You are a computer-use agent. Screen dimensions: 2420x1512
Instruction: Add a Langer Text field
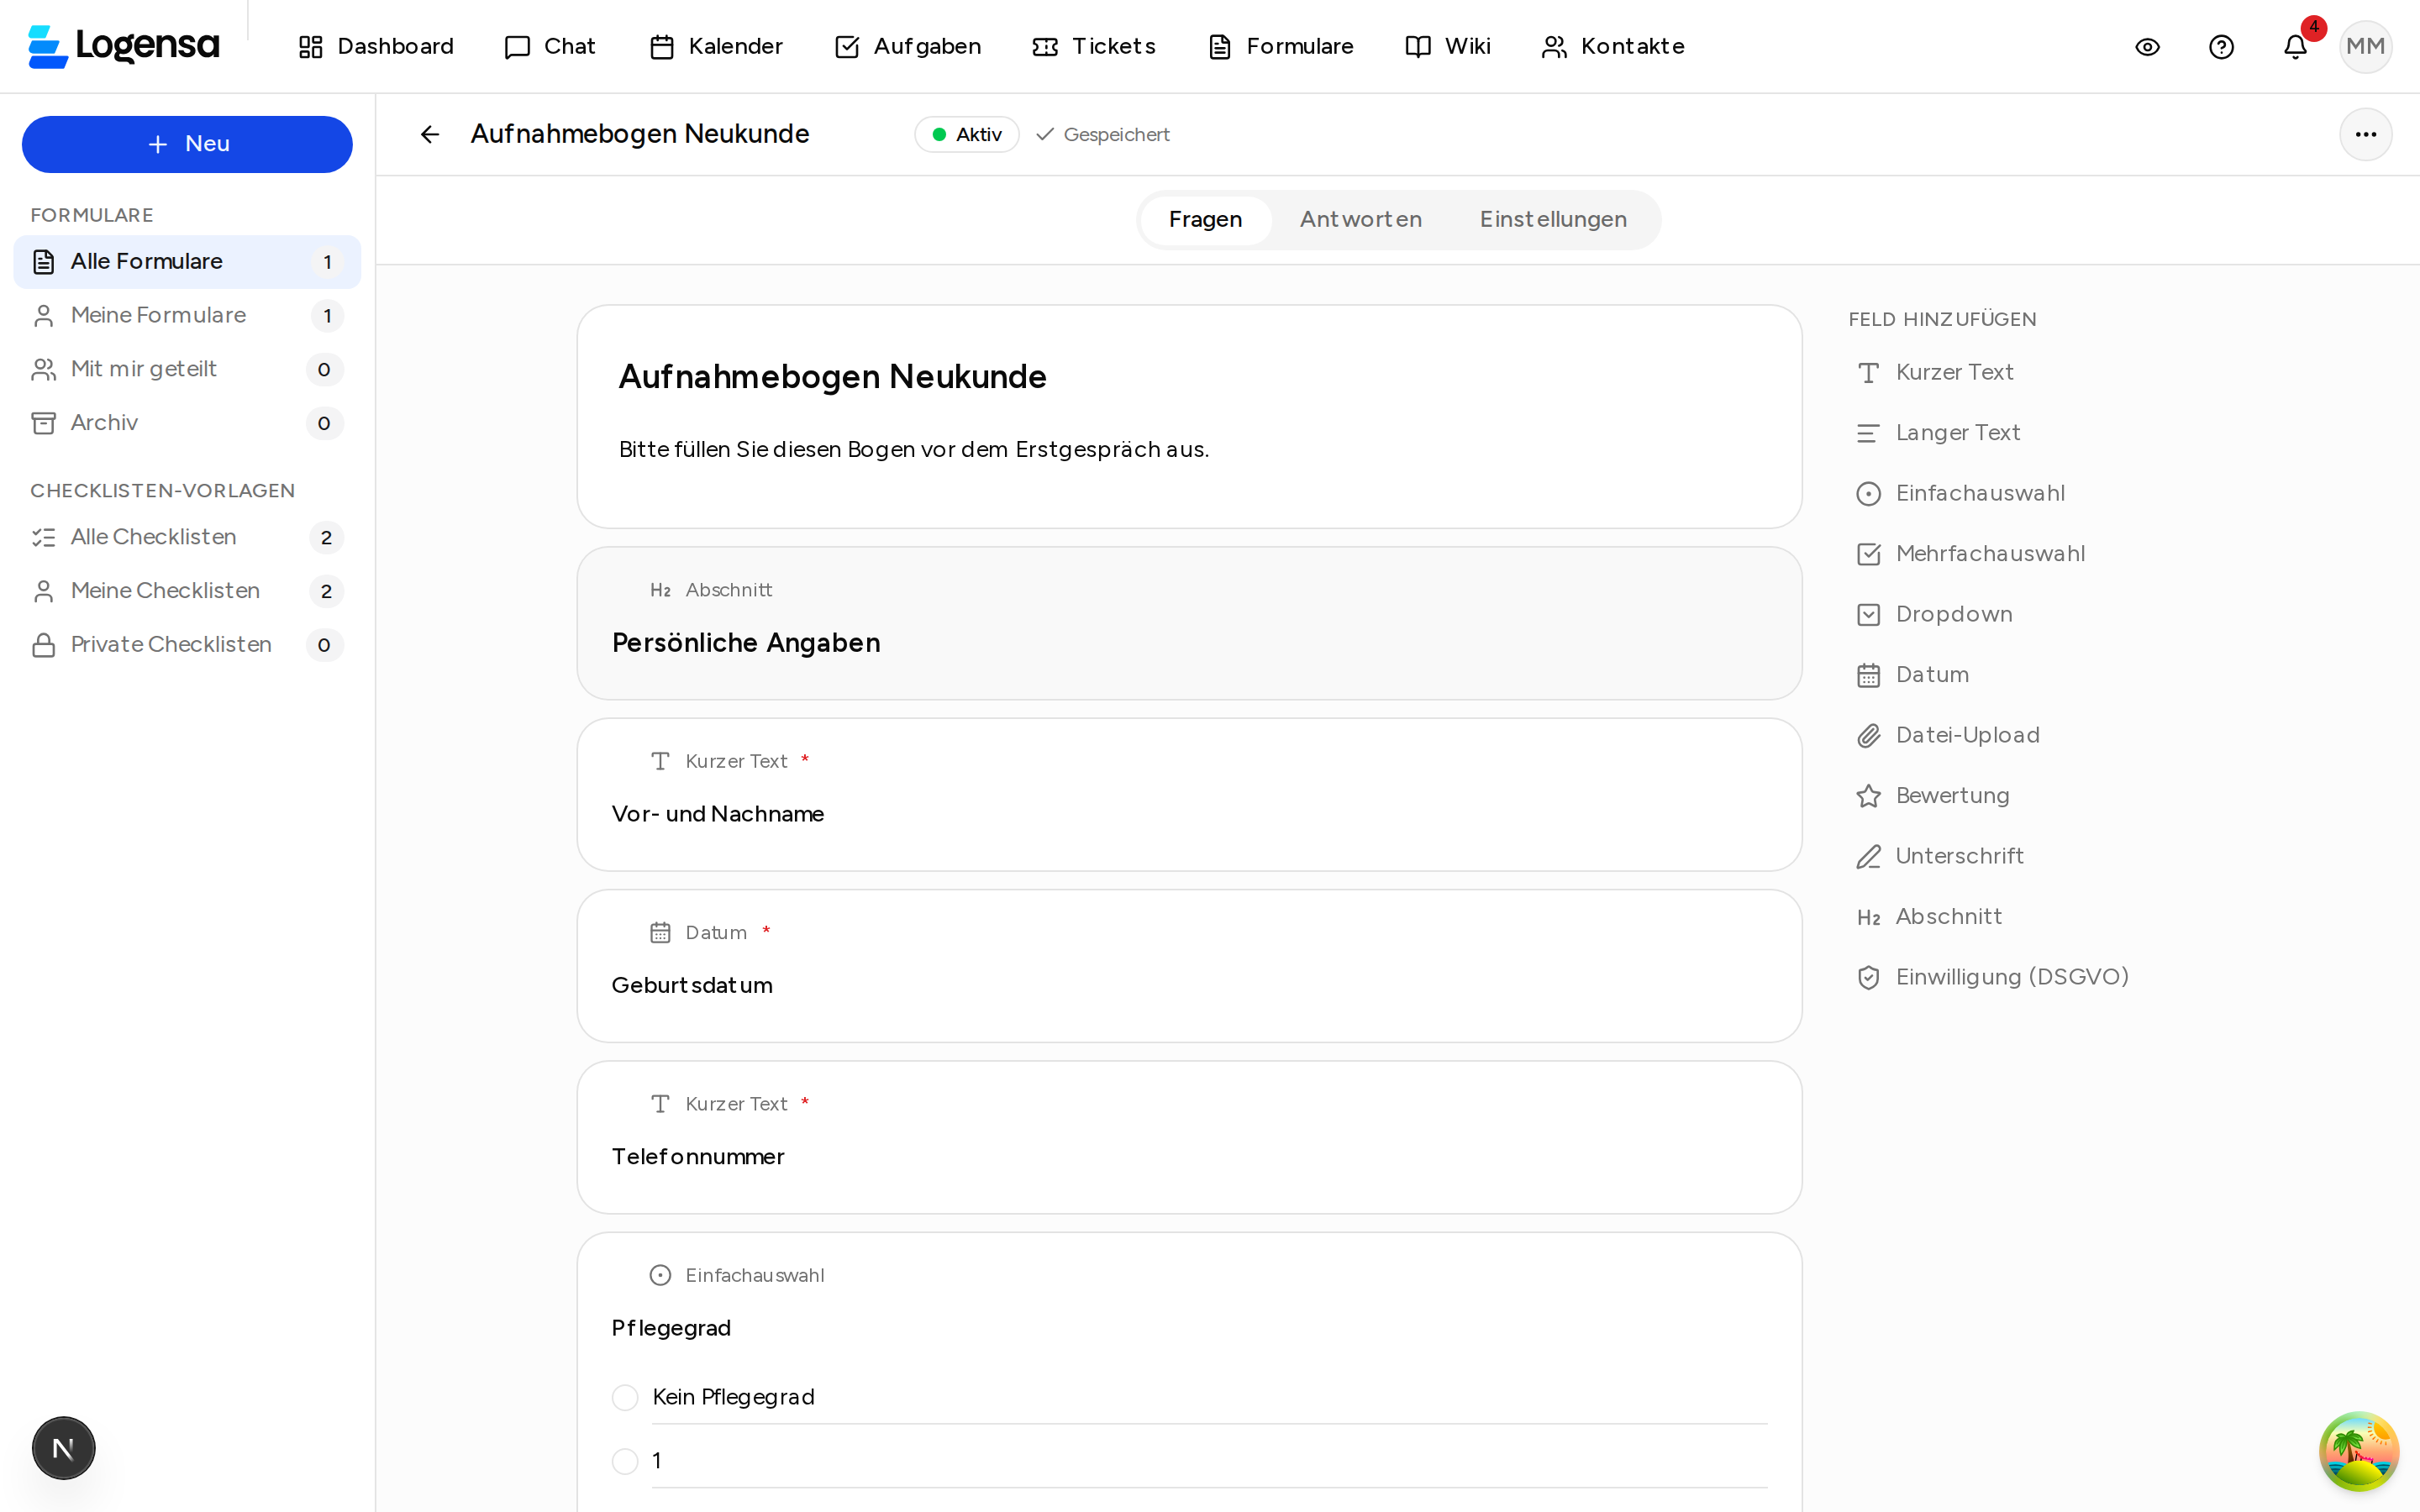point(1938,433)
